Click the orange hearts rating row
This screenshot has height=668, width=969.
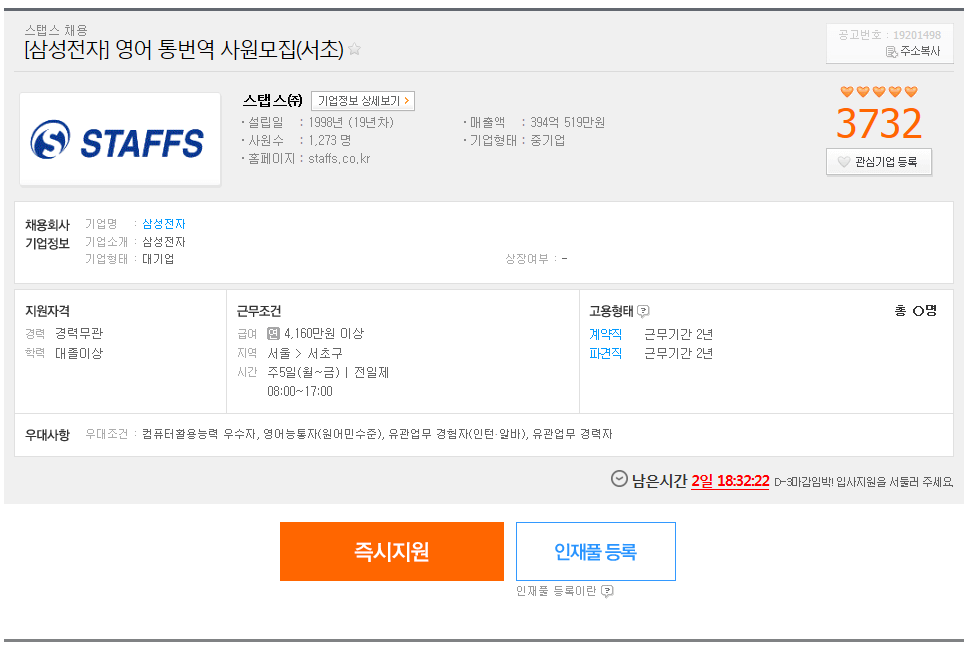point(879,91)
